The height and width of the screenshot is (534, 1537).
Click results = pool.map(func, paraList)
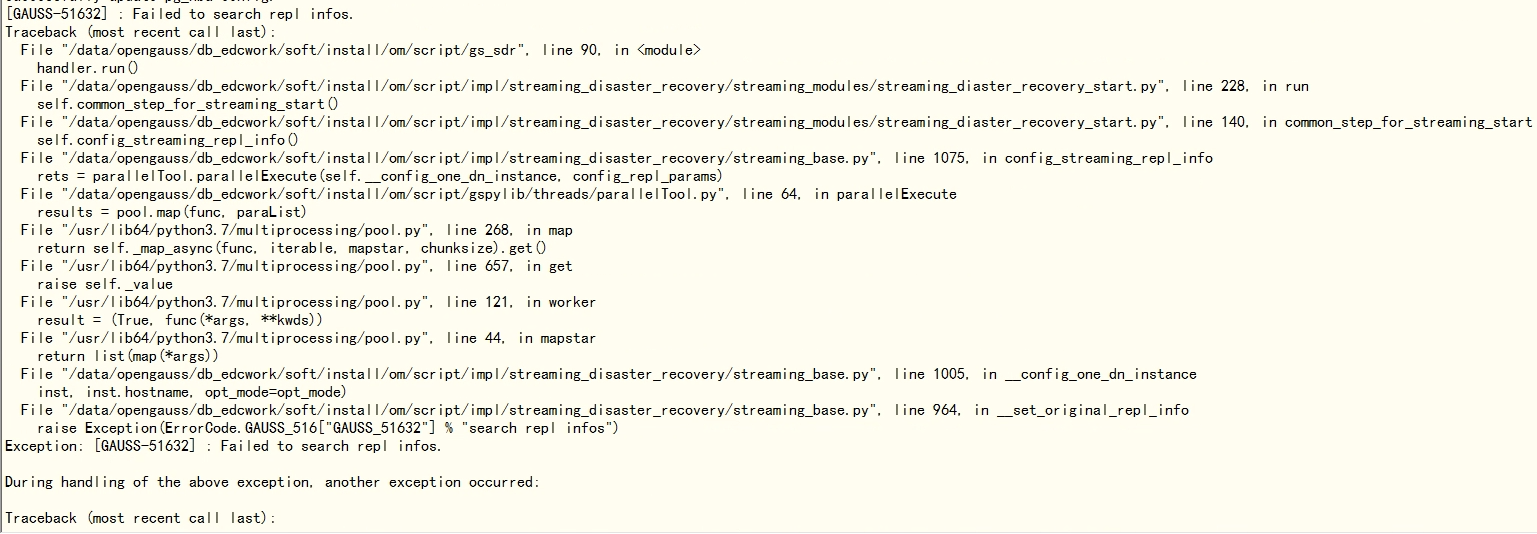point(172,212)
